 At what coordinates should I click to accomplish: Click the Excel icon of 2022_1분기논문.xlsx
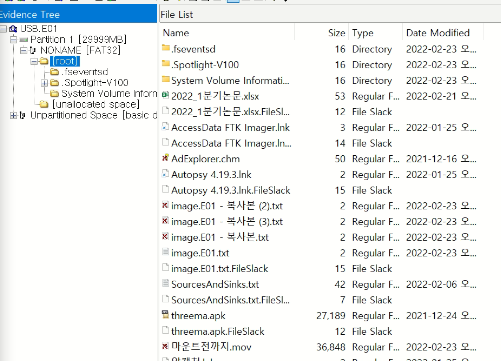165,95
